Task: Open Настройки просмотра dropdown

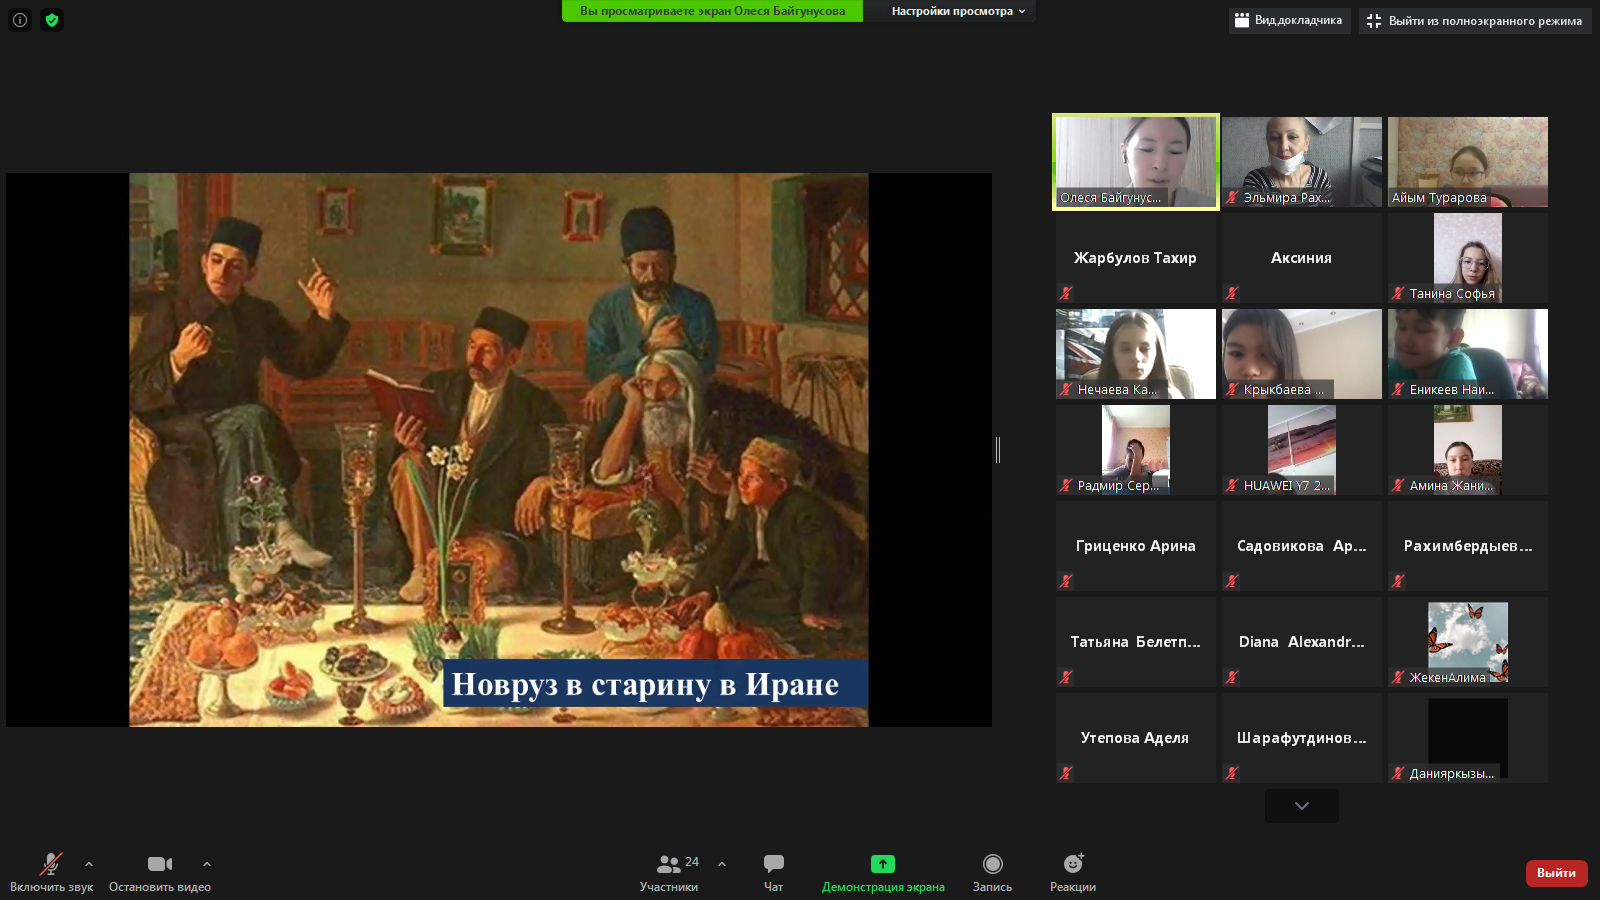Action: (958, 11)
